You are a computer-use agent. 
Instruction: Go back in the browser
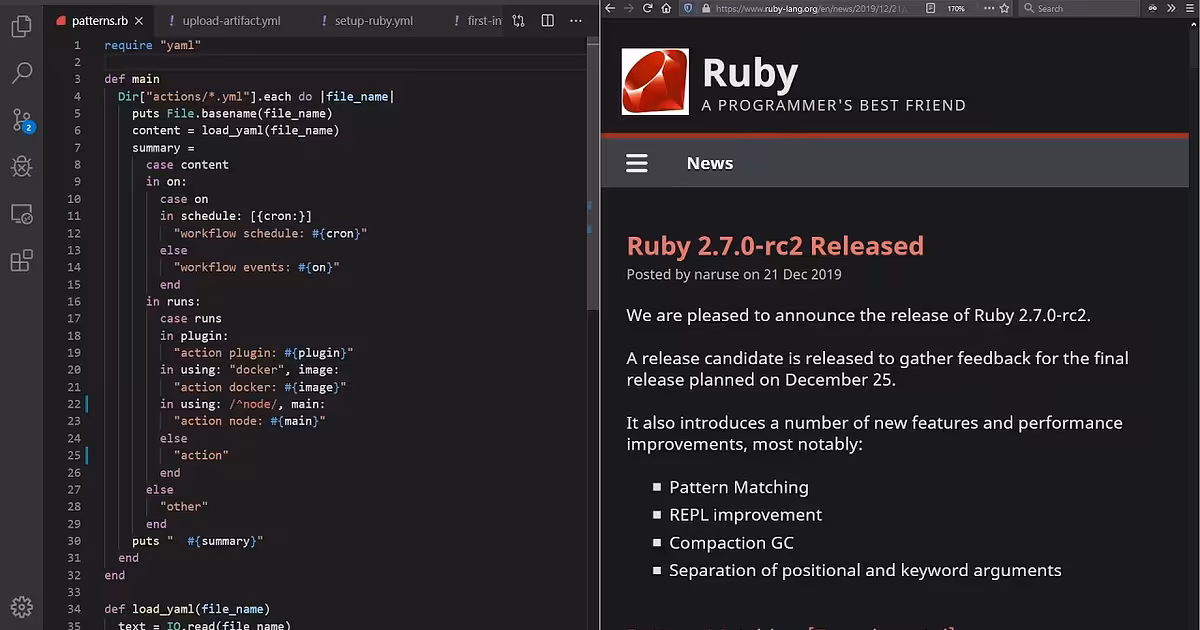(609, 8)
